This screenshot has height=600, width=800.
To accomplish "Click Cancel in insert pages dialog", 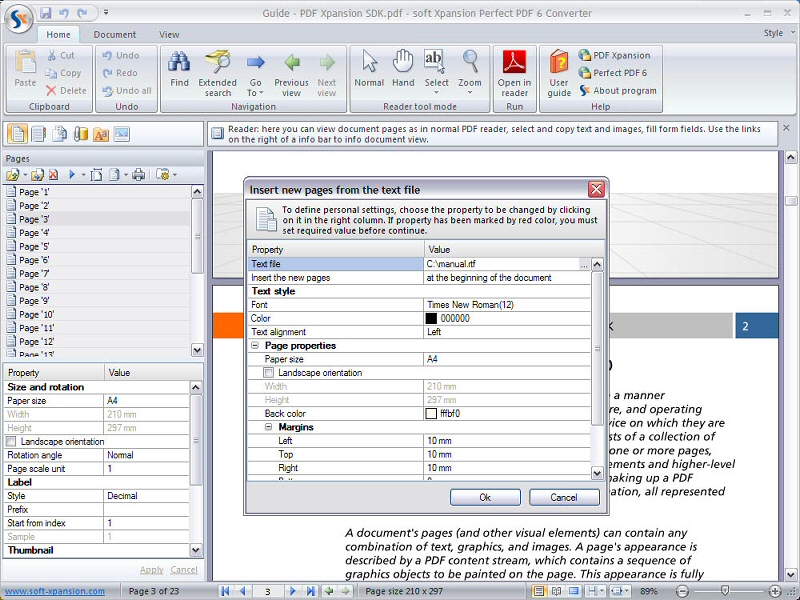I will pyautogui.click(x=564, y=497).
